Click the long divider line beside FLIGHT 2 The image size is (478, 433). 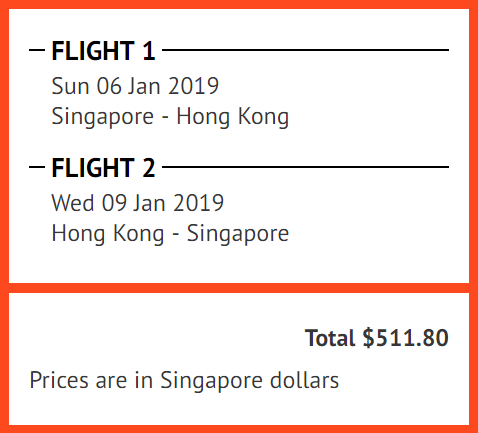point(305,167)
